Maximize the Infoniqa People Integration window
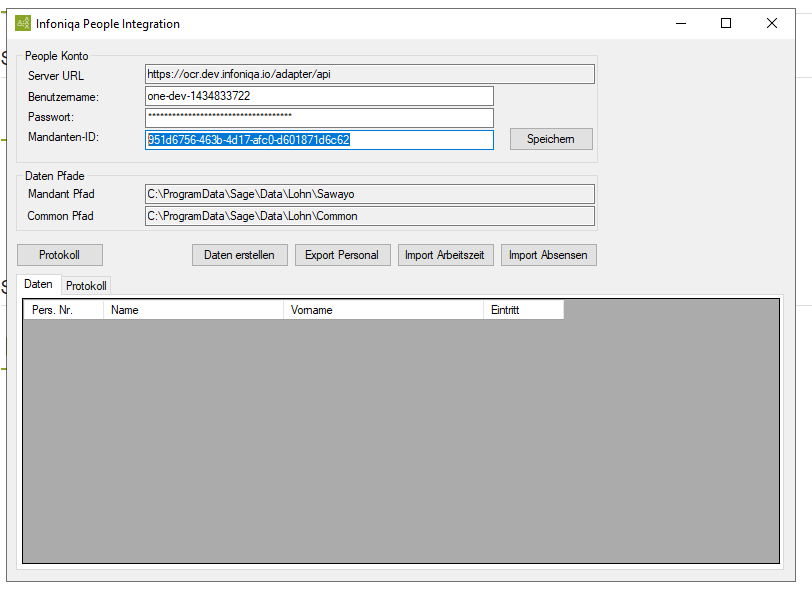Viewport: 812px width, 589px height. 726,23
